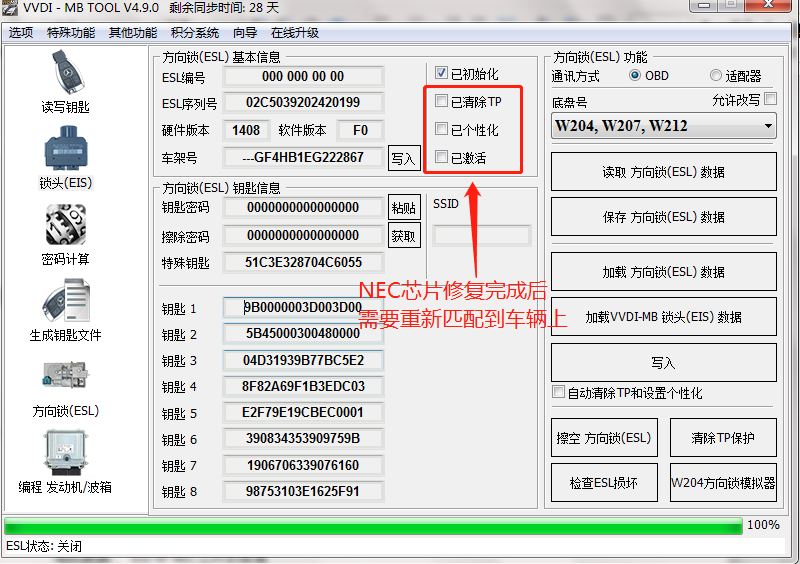Select the 方向锁(ESL) steering lock icon
800x564 pixels.
tap(66, 375)
